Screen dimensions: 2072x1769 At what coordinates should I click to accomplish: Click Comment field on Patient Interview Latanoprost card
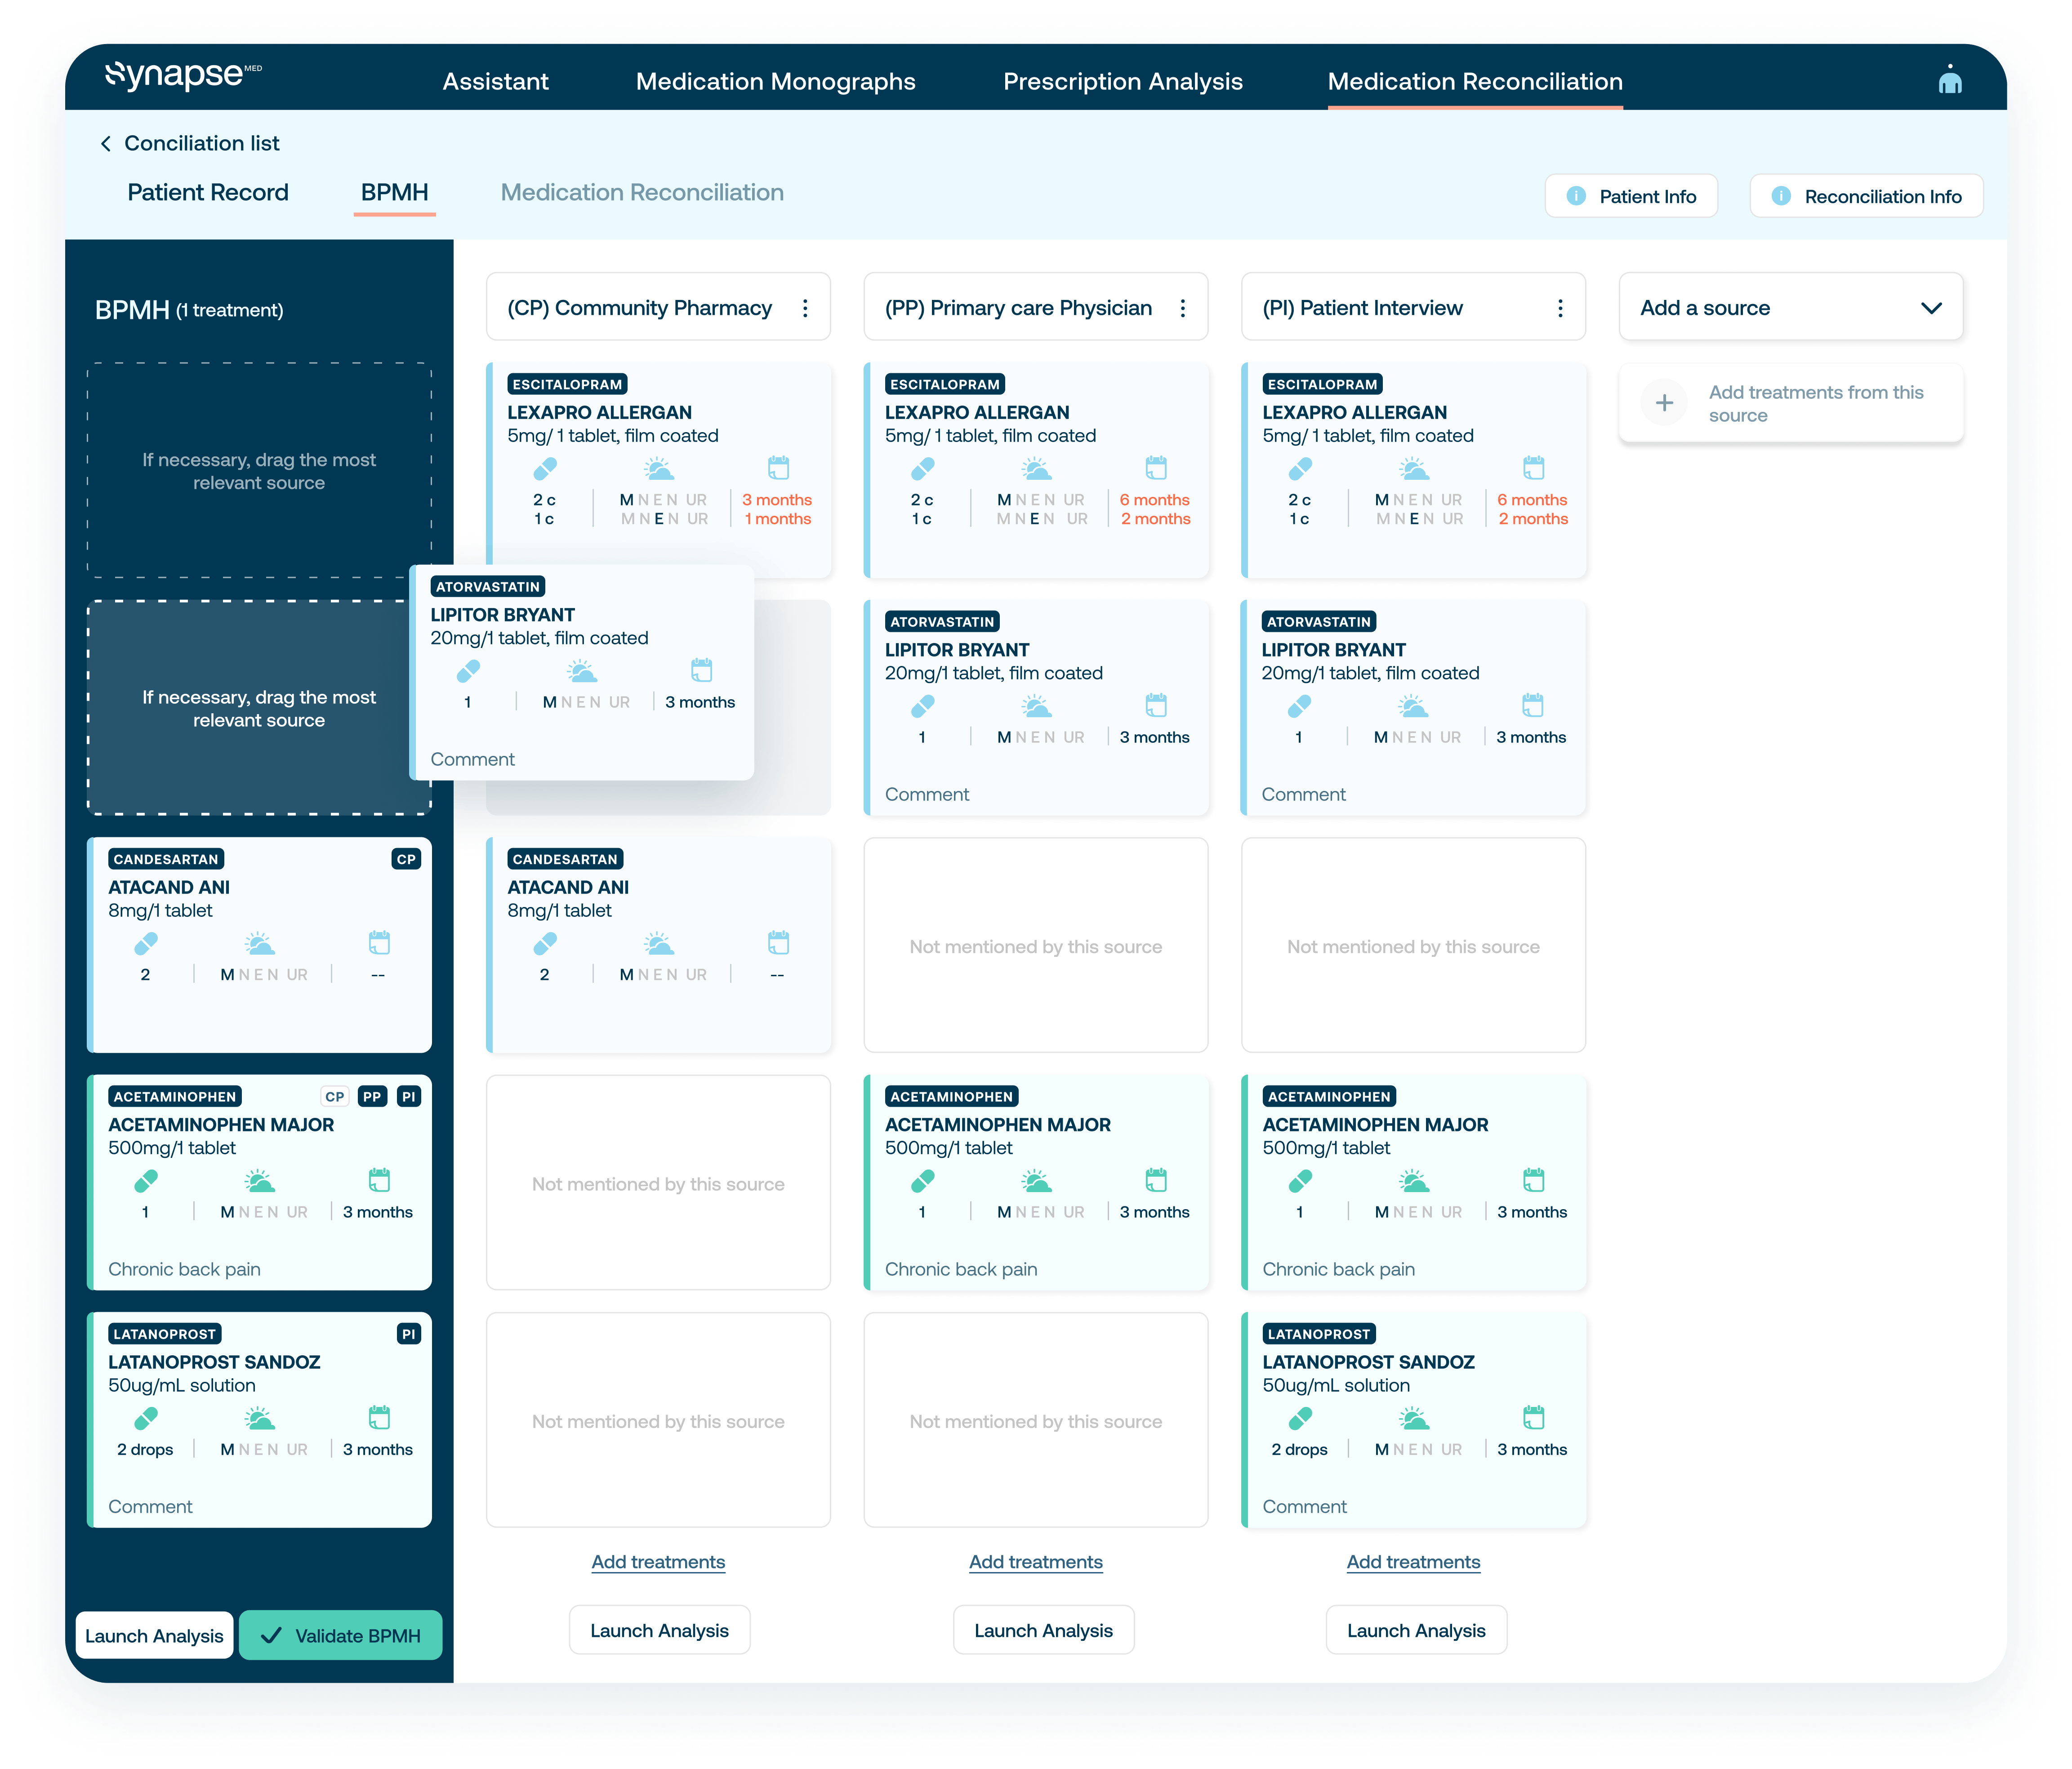coord(1304,1507)
